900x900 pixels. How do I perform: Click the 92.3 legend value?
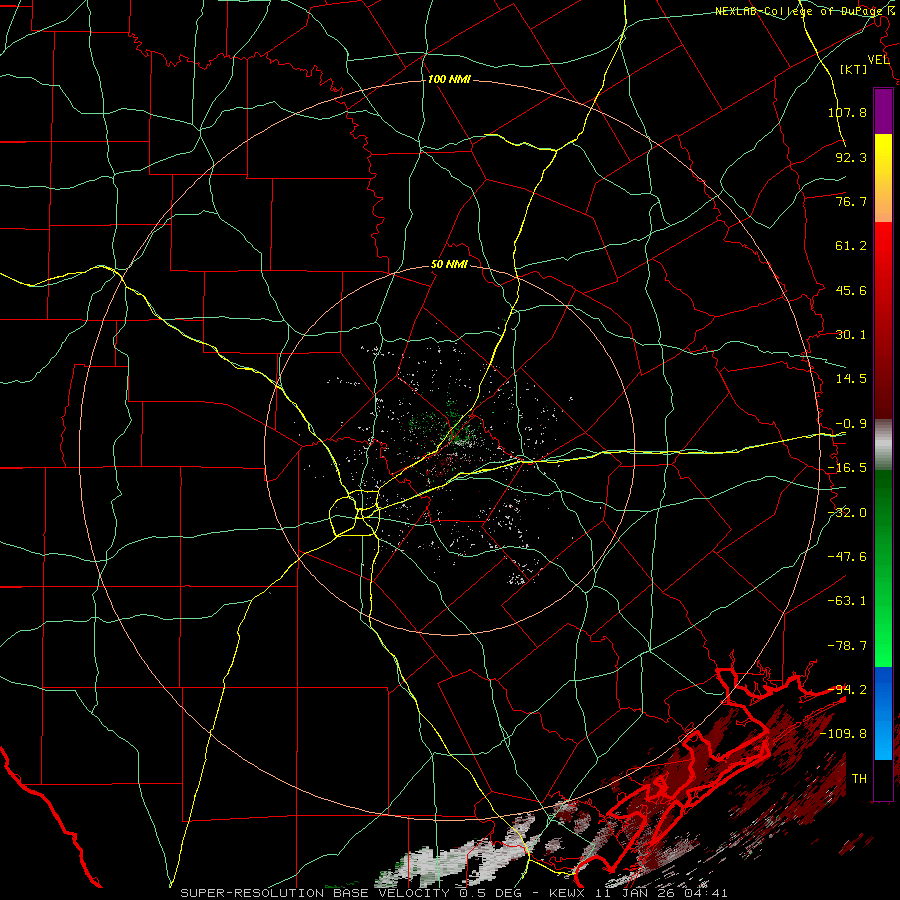pos(851,157)
